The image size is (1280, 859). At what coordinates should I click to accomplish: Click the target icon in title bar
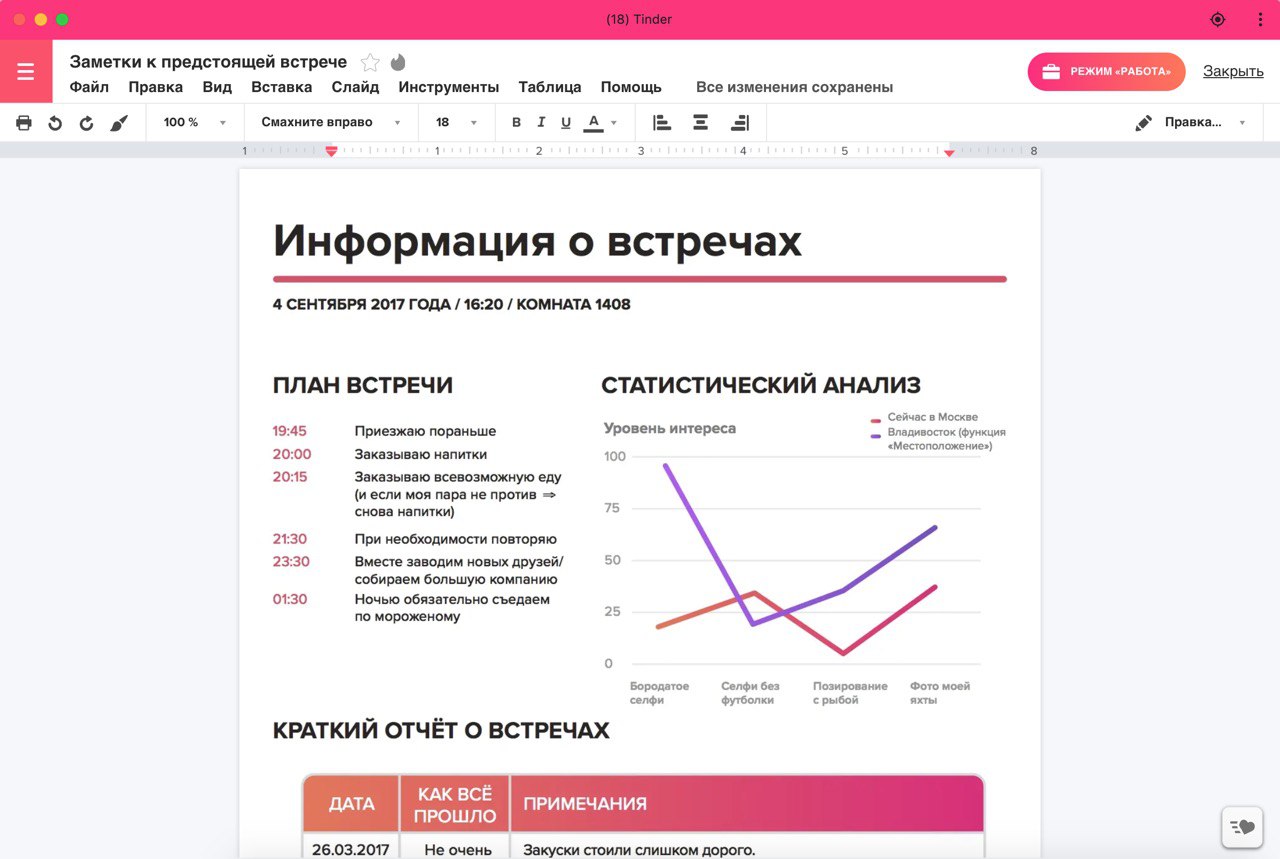[x=1217, y=19]
